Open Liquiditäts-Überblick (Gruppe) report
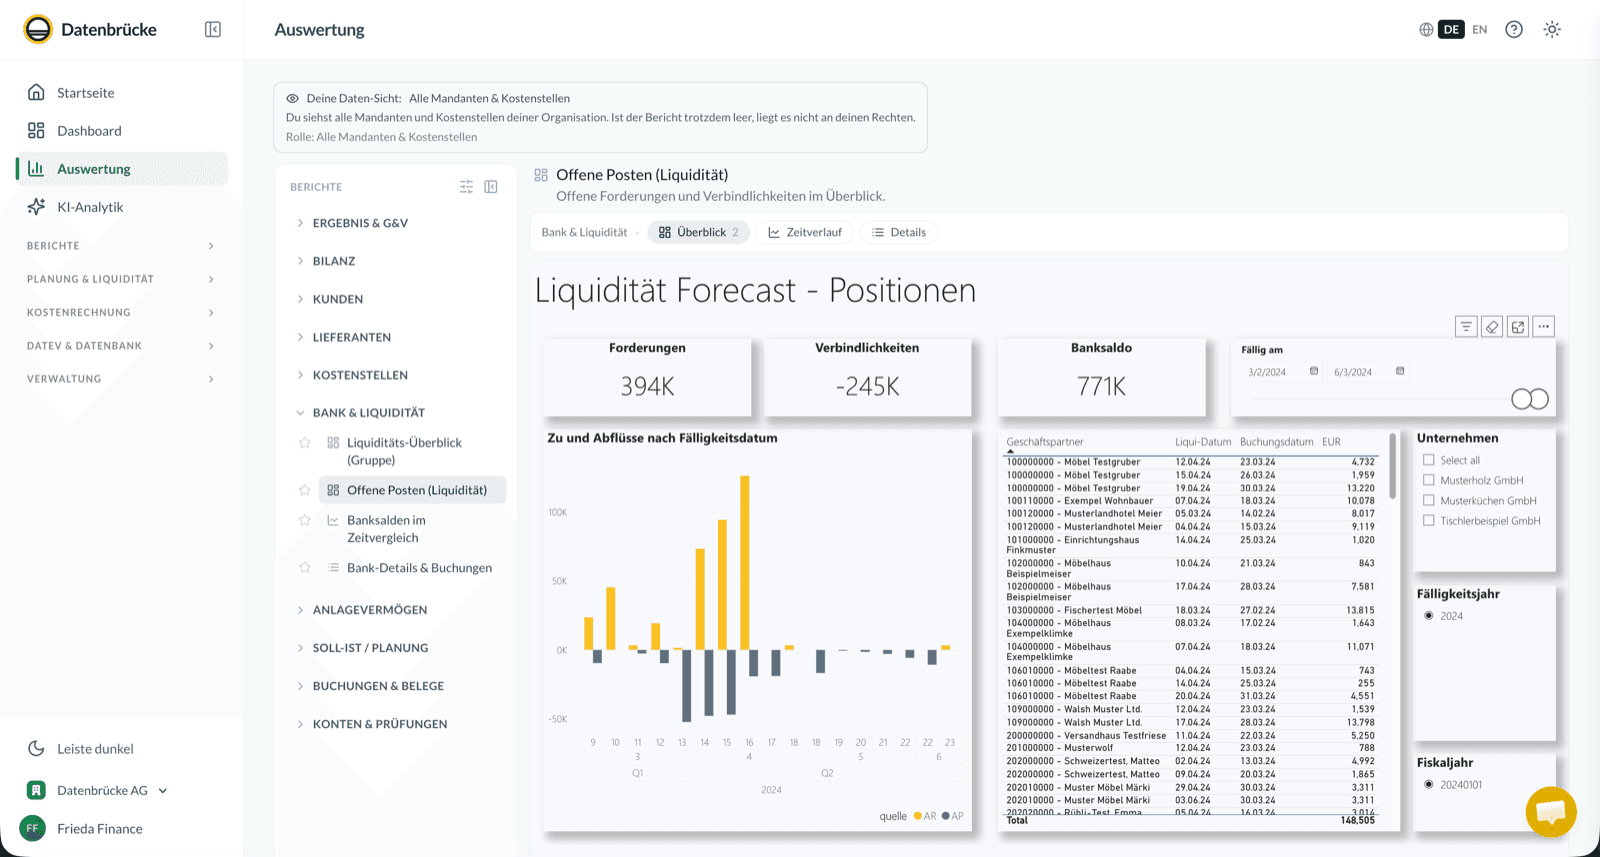 click(412, 451)
